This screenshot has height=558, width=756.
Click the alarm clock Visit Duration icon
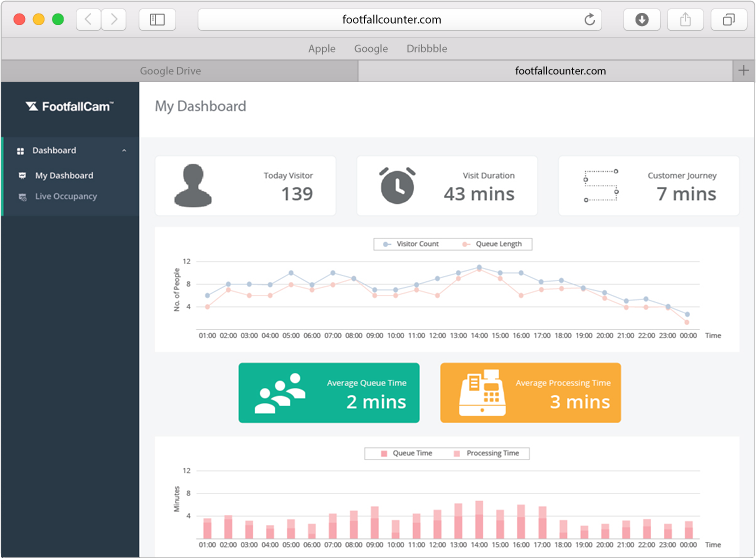(397, 185)
